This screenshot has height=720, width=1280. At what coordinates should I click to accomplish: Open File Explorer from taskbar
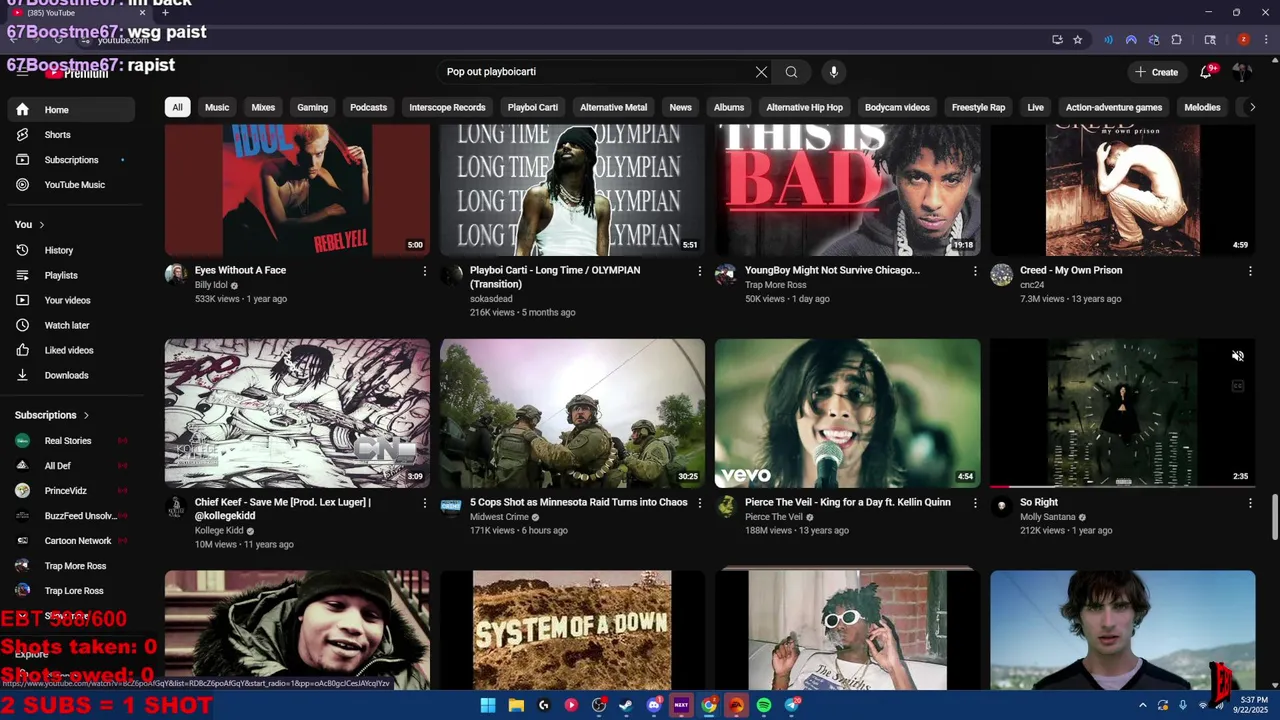516,705
